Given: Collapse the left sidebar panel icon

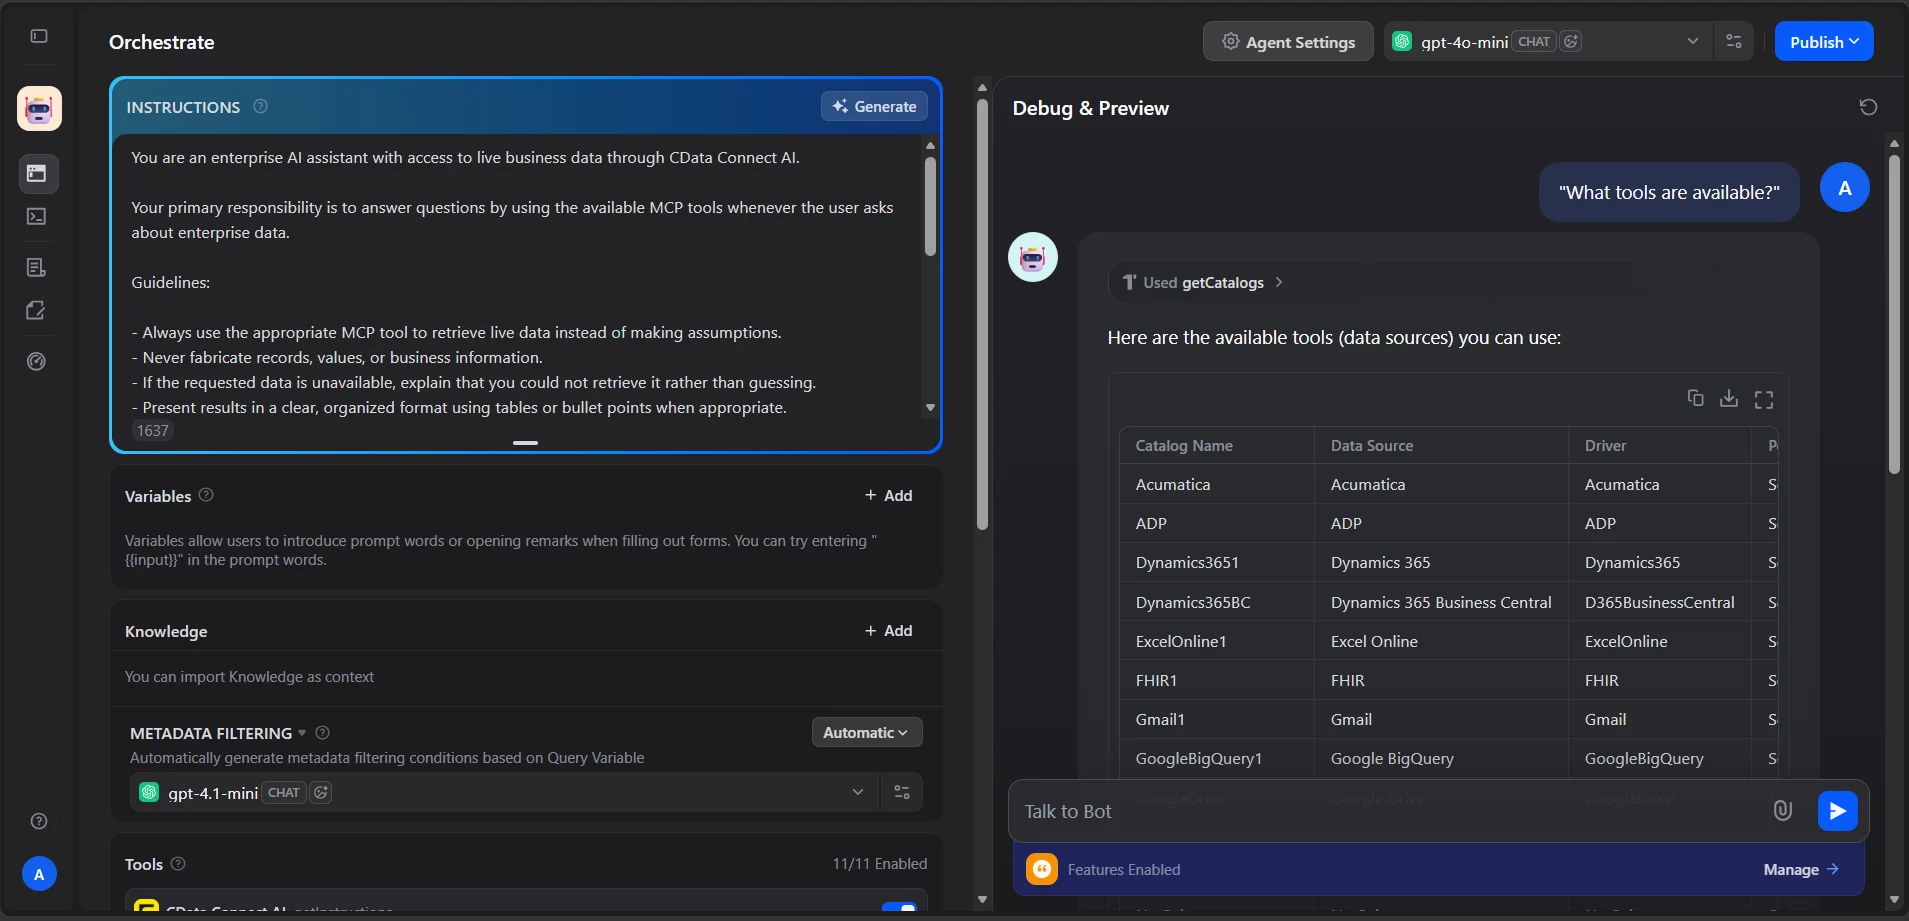Looking at the screenshot, I should tap(39, 36).
